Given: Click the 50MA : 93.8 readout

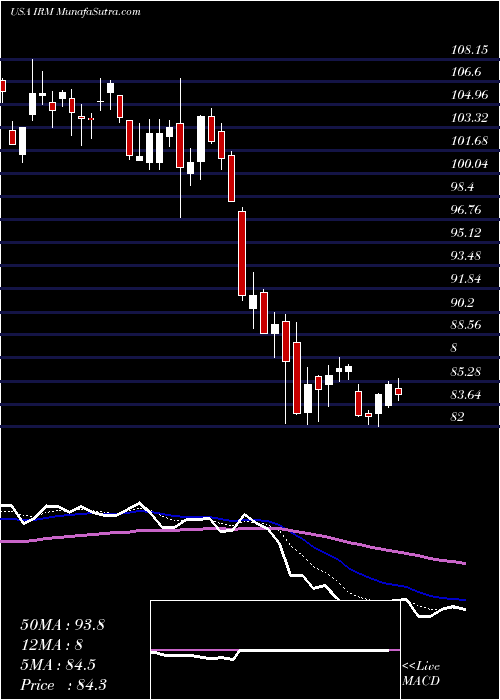Looking at the screenshot, I should (x=62, y=625).
